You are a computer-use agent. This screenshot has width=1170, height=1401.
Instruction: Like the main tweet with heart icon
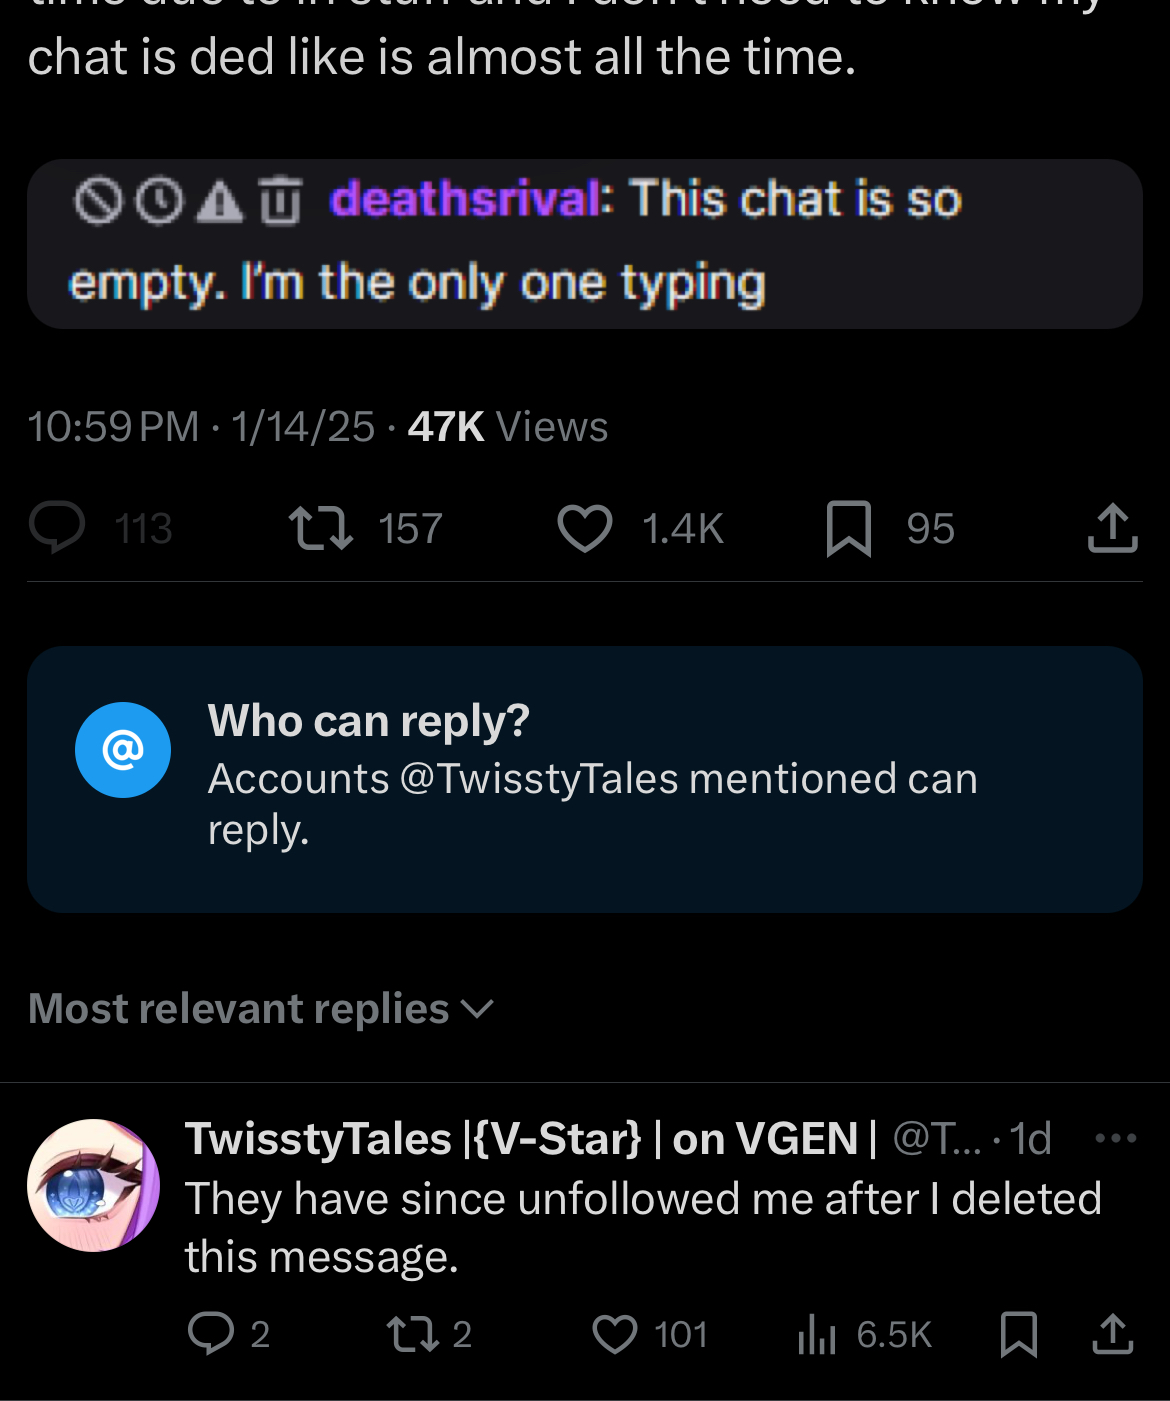tap(585, 528)
